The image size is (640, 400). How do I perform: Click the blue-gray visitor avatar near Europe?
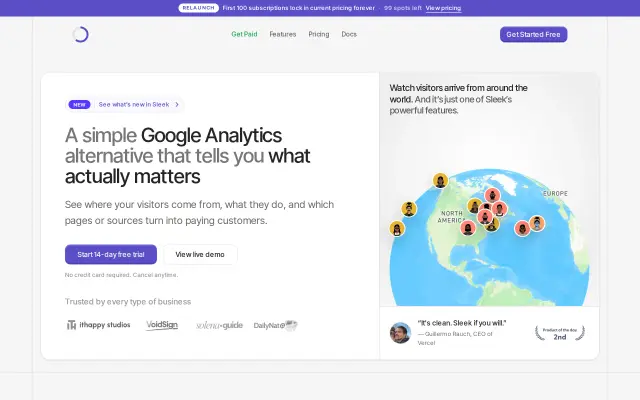[537, 223]
